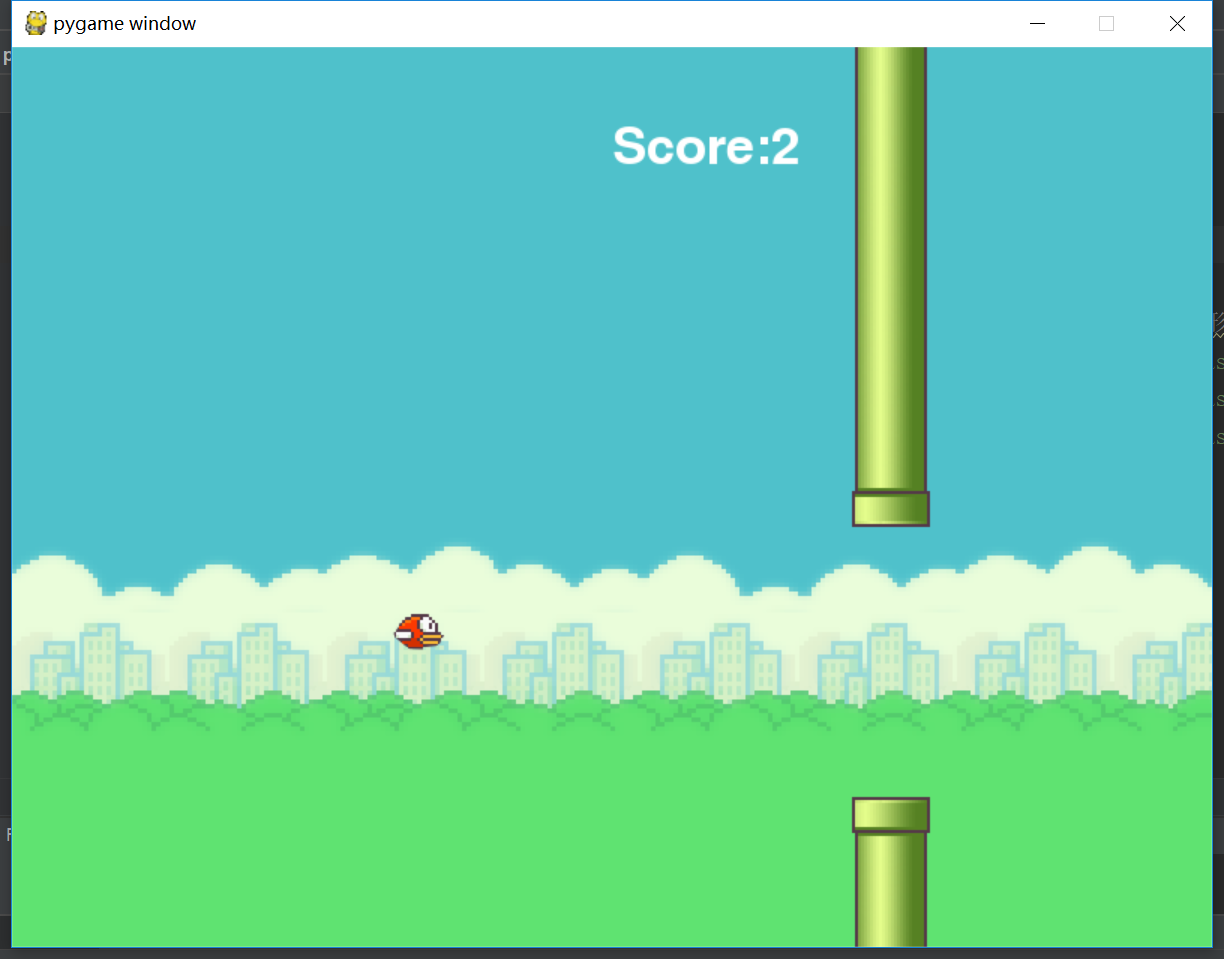Click the bottom pipe's cap
Image resolution: width=1224 pixels, height=959 pixels.
[x=890, y=813]
